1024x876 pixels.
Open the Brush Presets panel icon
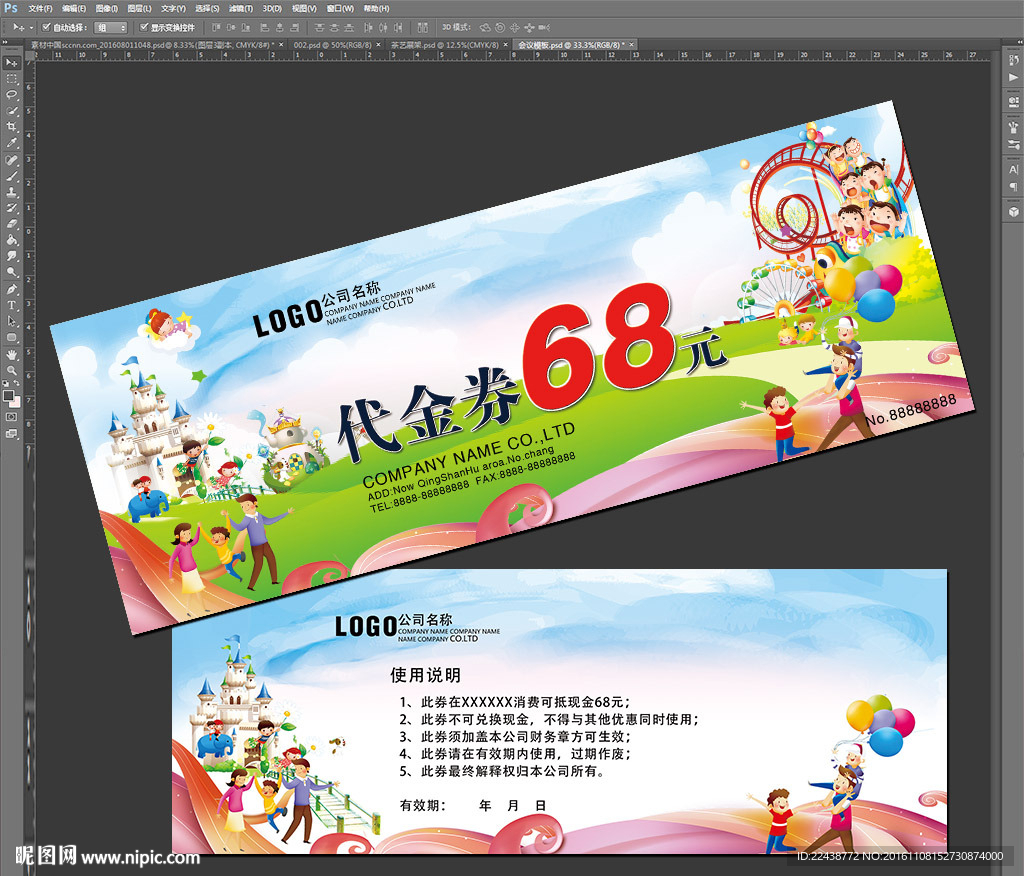tap(1014, 127)
